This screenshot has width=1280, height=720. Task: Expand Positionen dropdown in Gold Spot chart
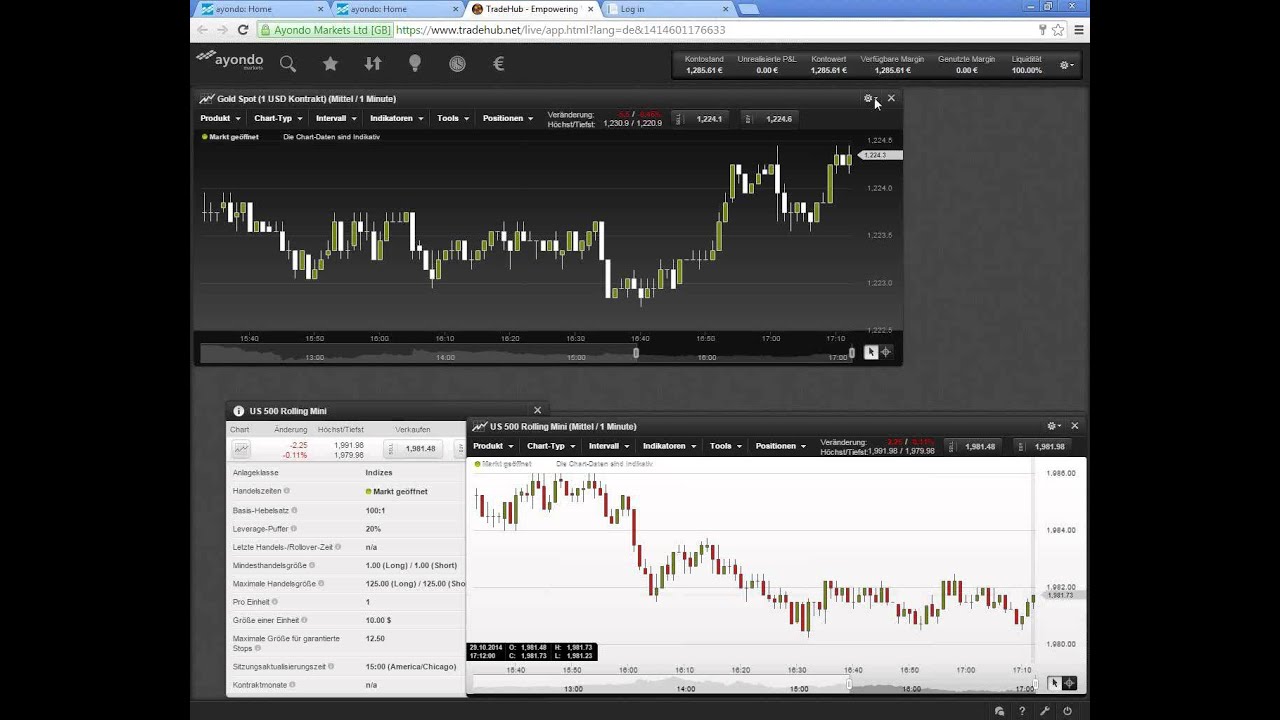[508, 118]
